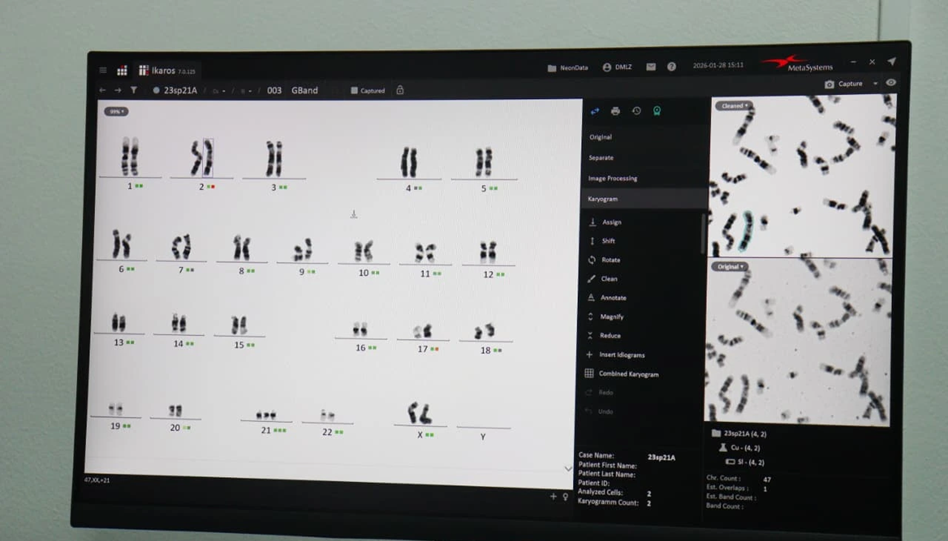Click the print icon
Viewport: 948px width, 541px height.
click(x=615, y=111)
